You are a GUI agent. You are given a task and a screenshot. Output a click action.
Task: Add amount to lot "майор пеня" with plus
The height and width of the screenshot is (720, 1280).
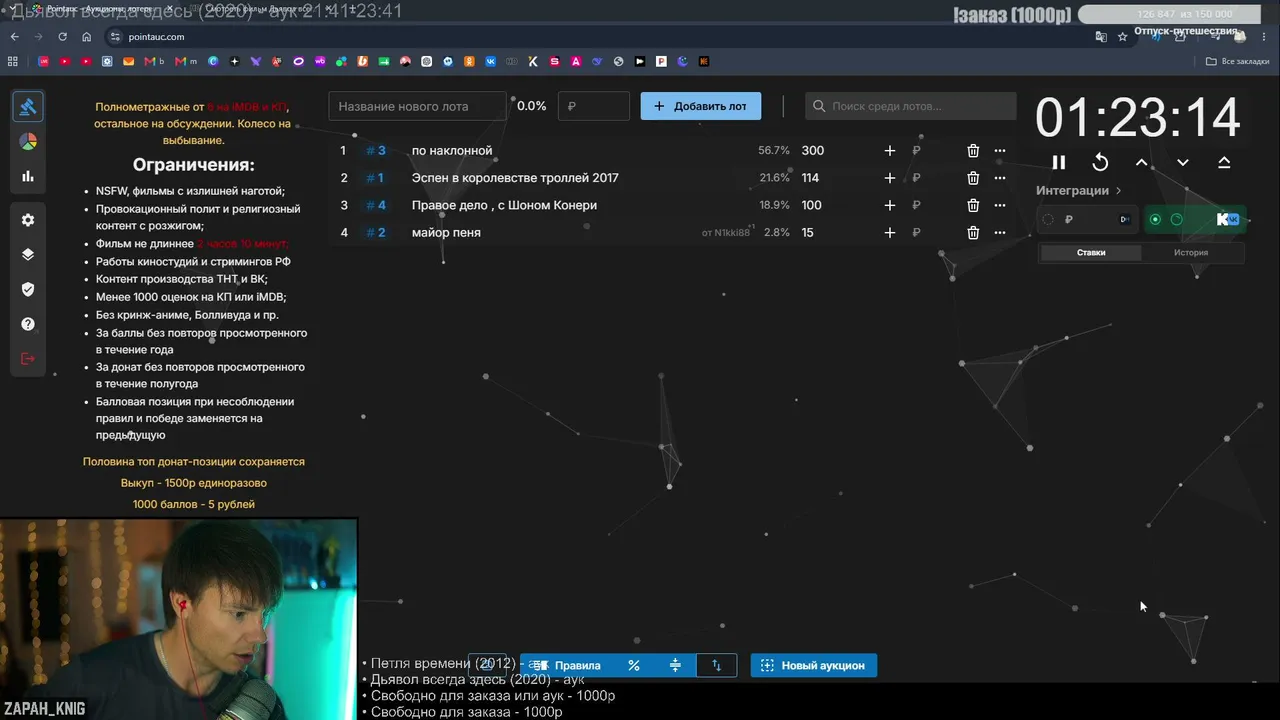(890, 233)
